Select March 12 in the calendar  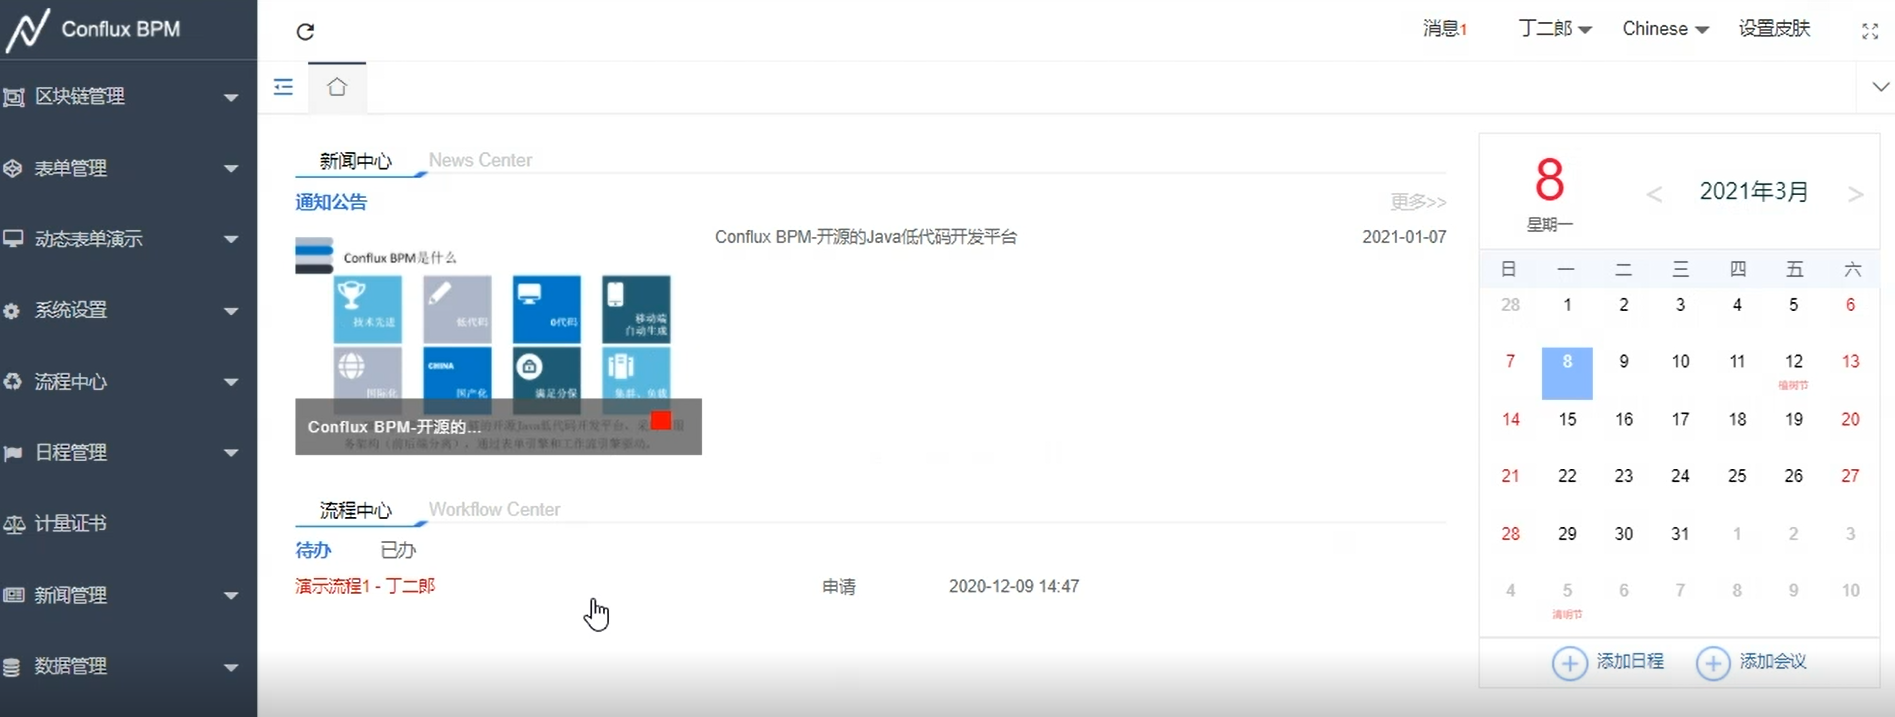pos(1794,362)
